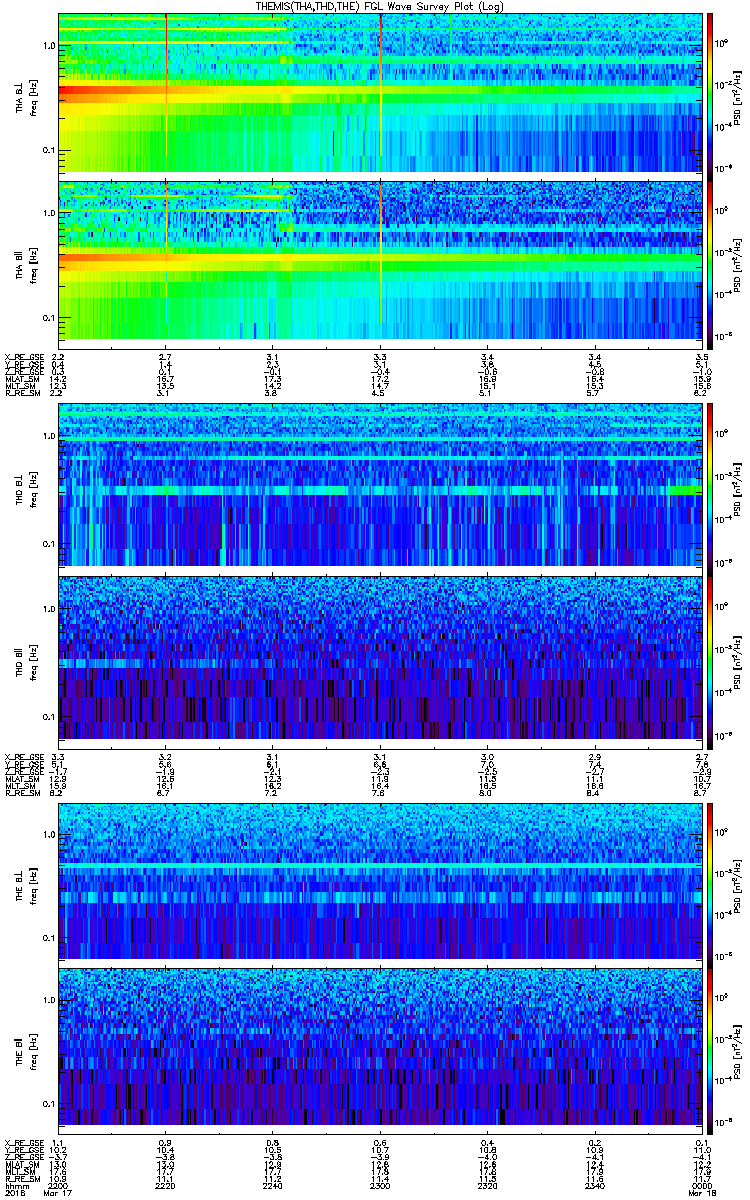
Task: Click the "Mar 18" date label at bottom
Action: [x=700, y=1193]
